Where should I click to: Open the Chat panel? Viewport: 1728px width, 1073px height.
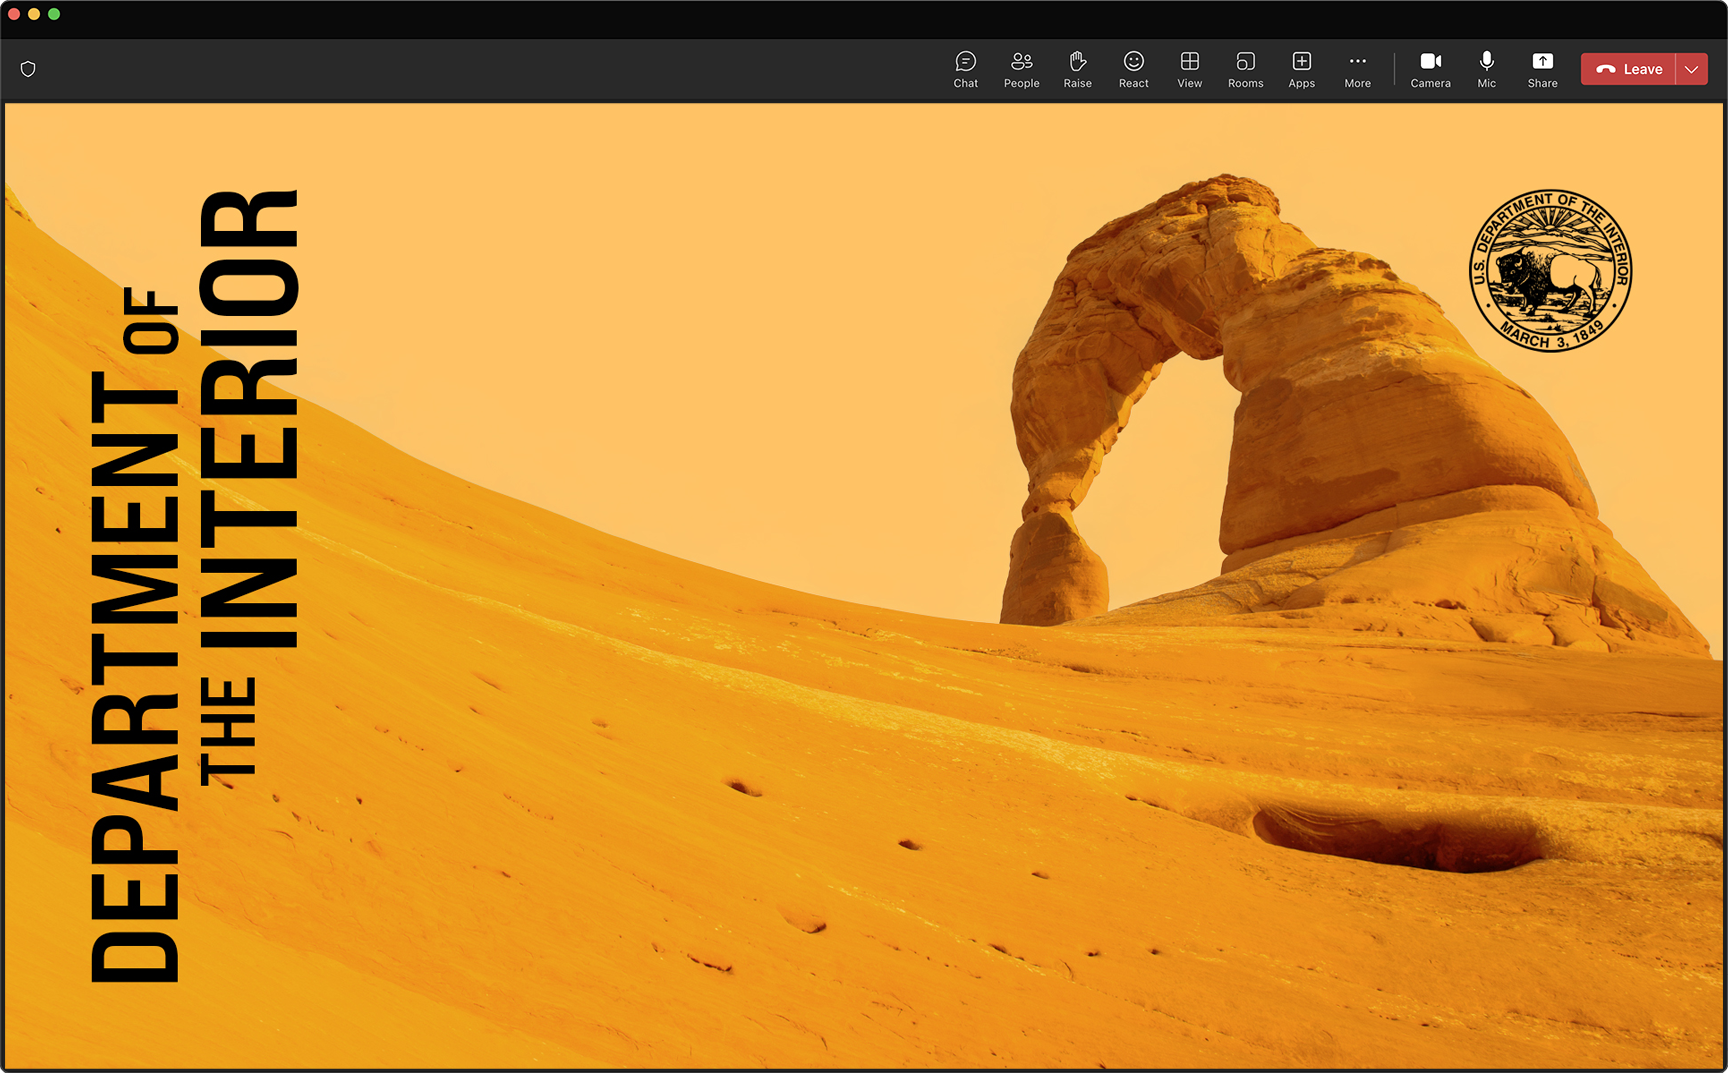(965, 69)
